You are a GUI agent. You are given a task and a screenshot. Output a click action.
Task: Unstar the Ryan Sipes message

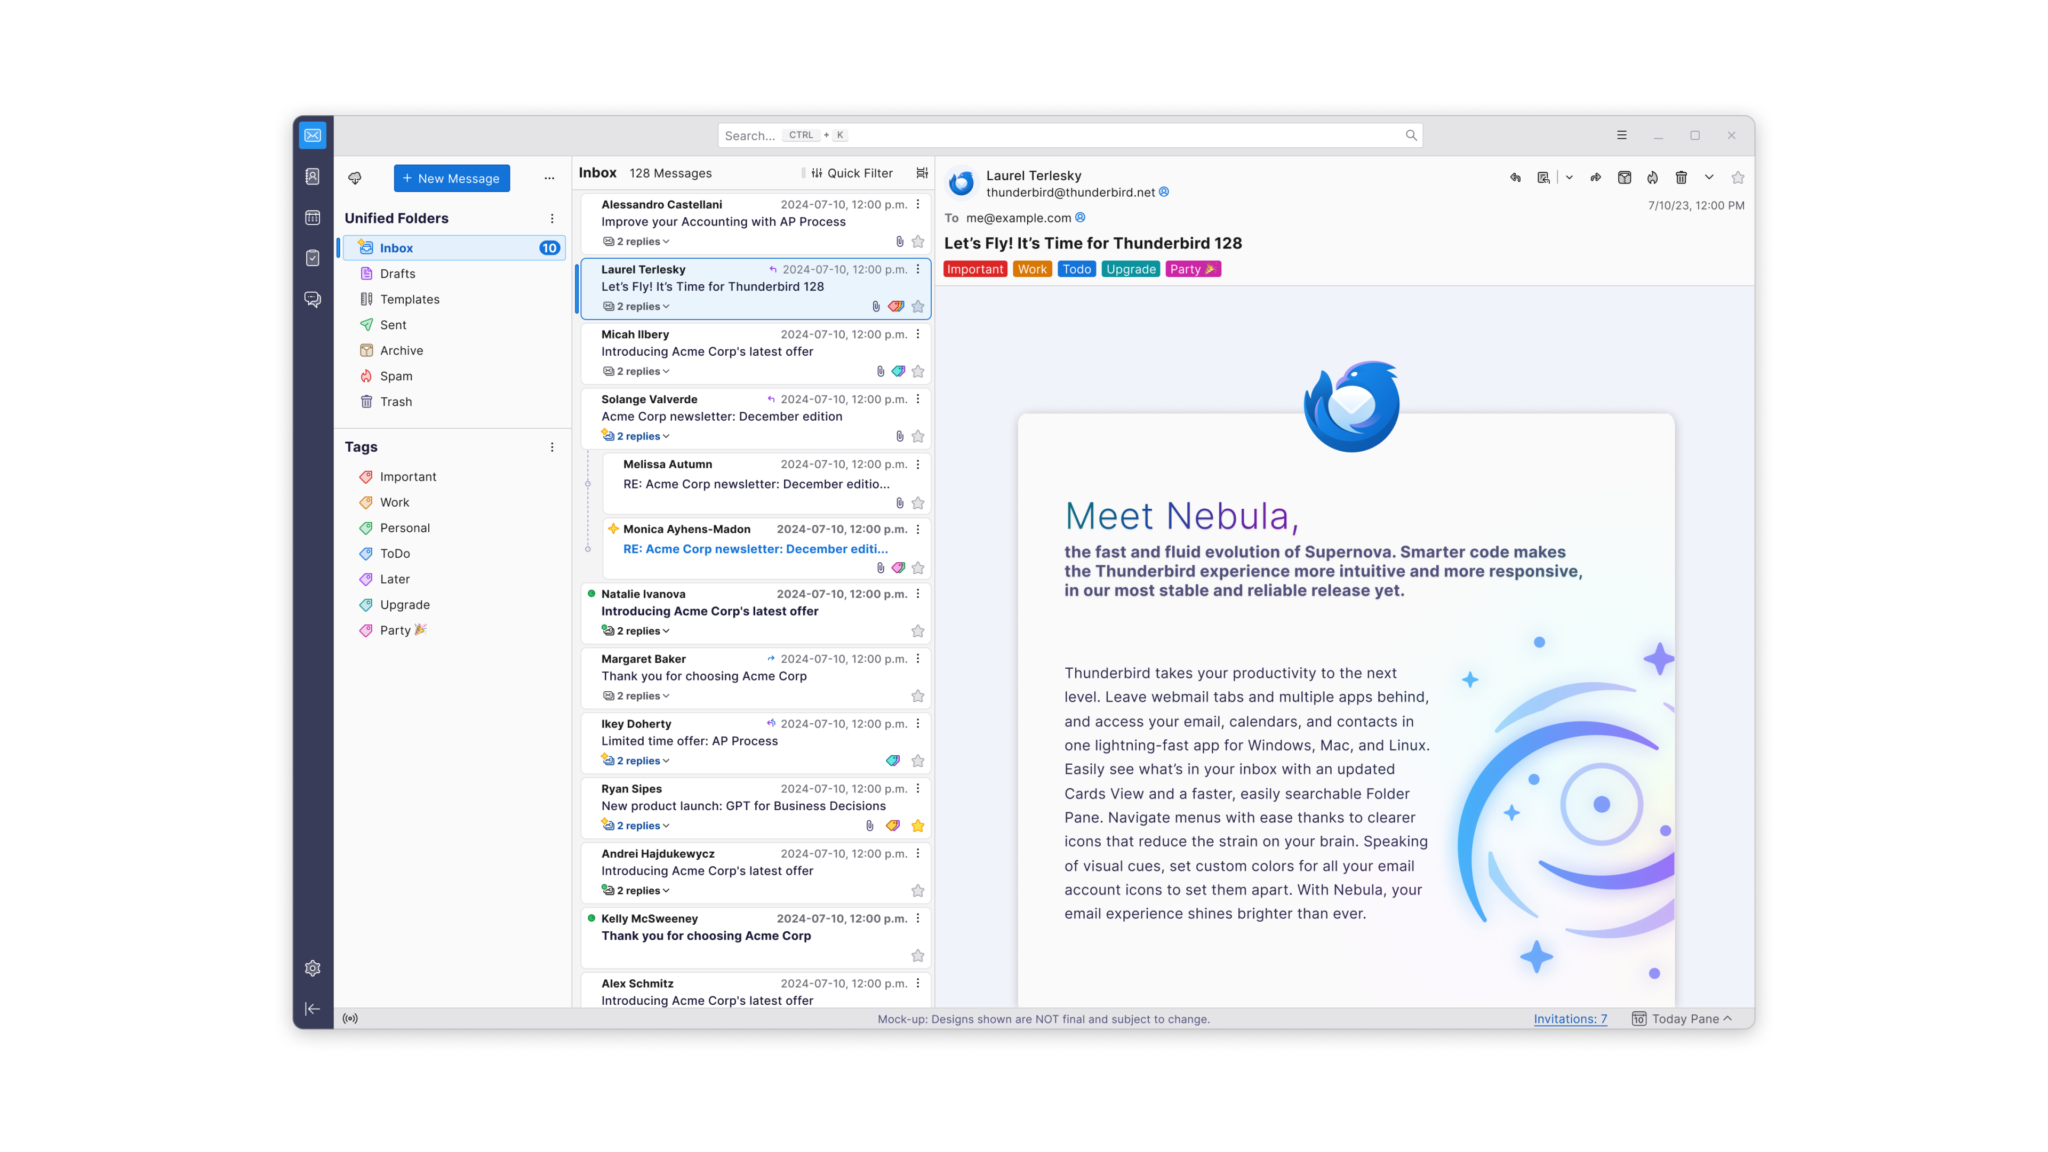click(918, 825)
